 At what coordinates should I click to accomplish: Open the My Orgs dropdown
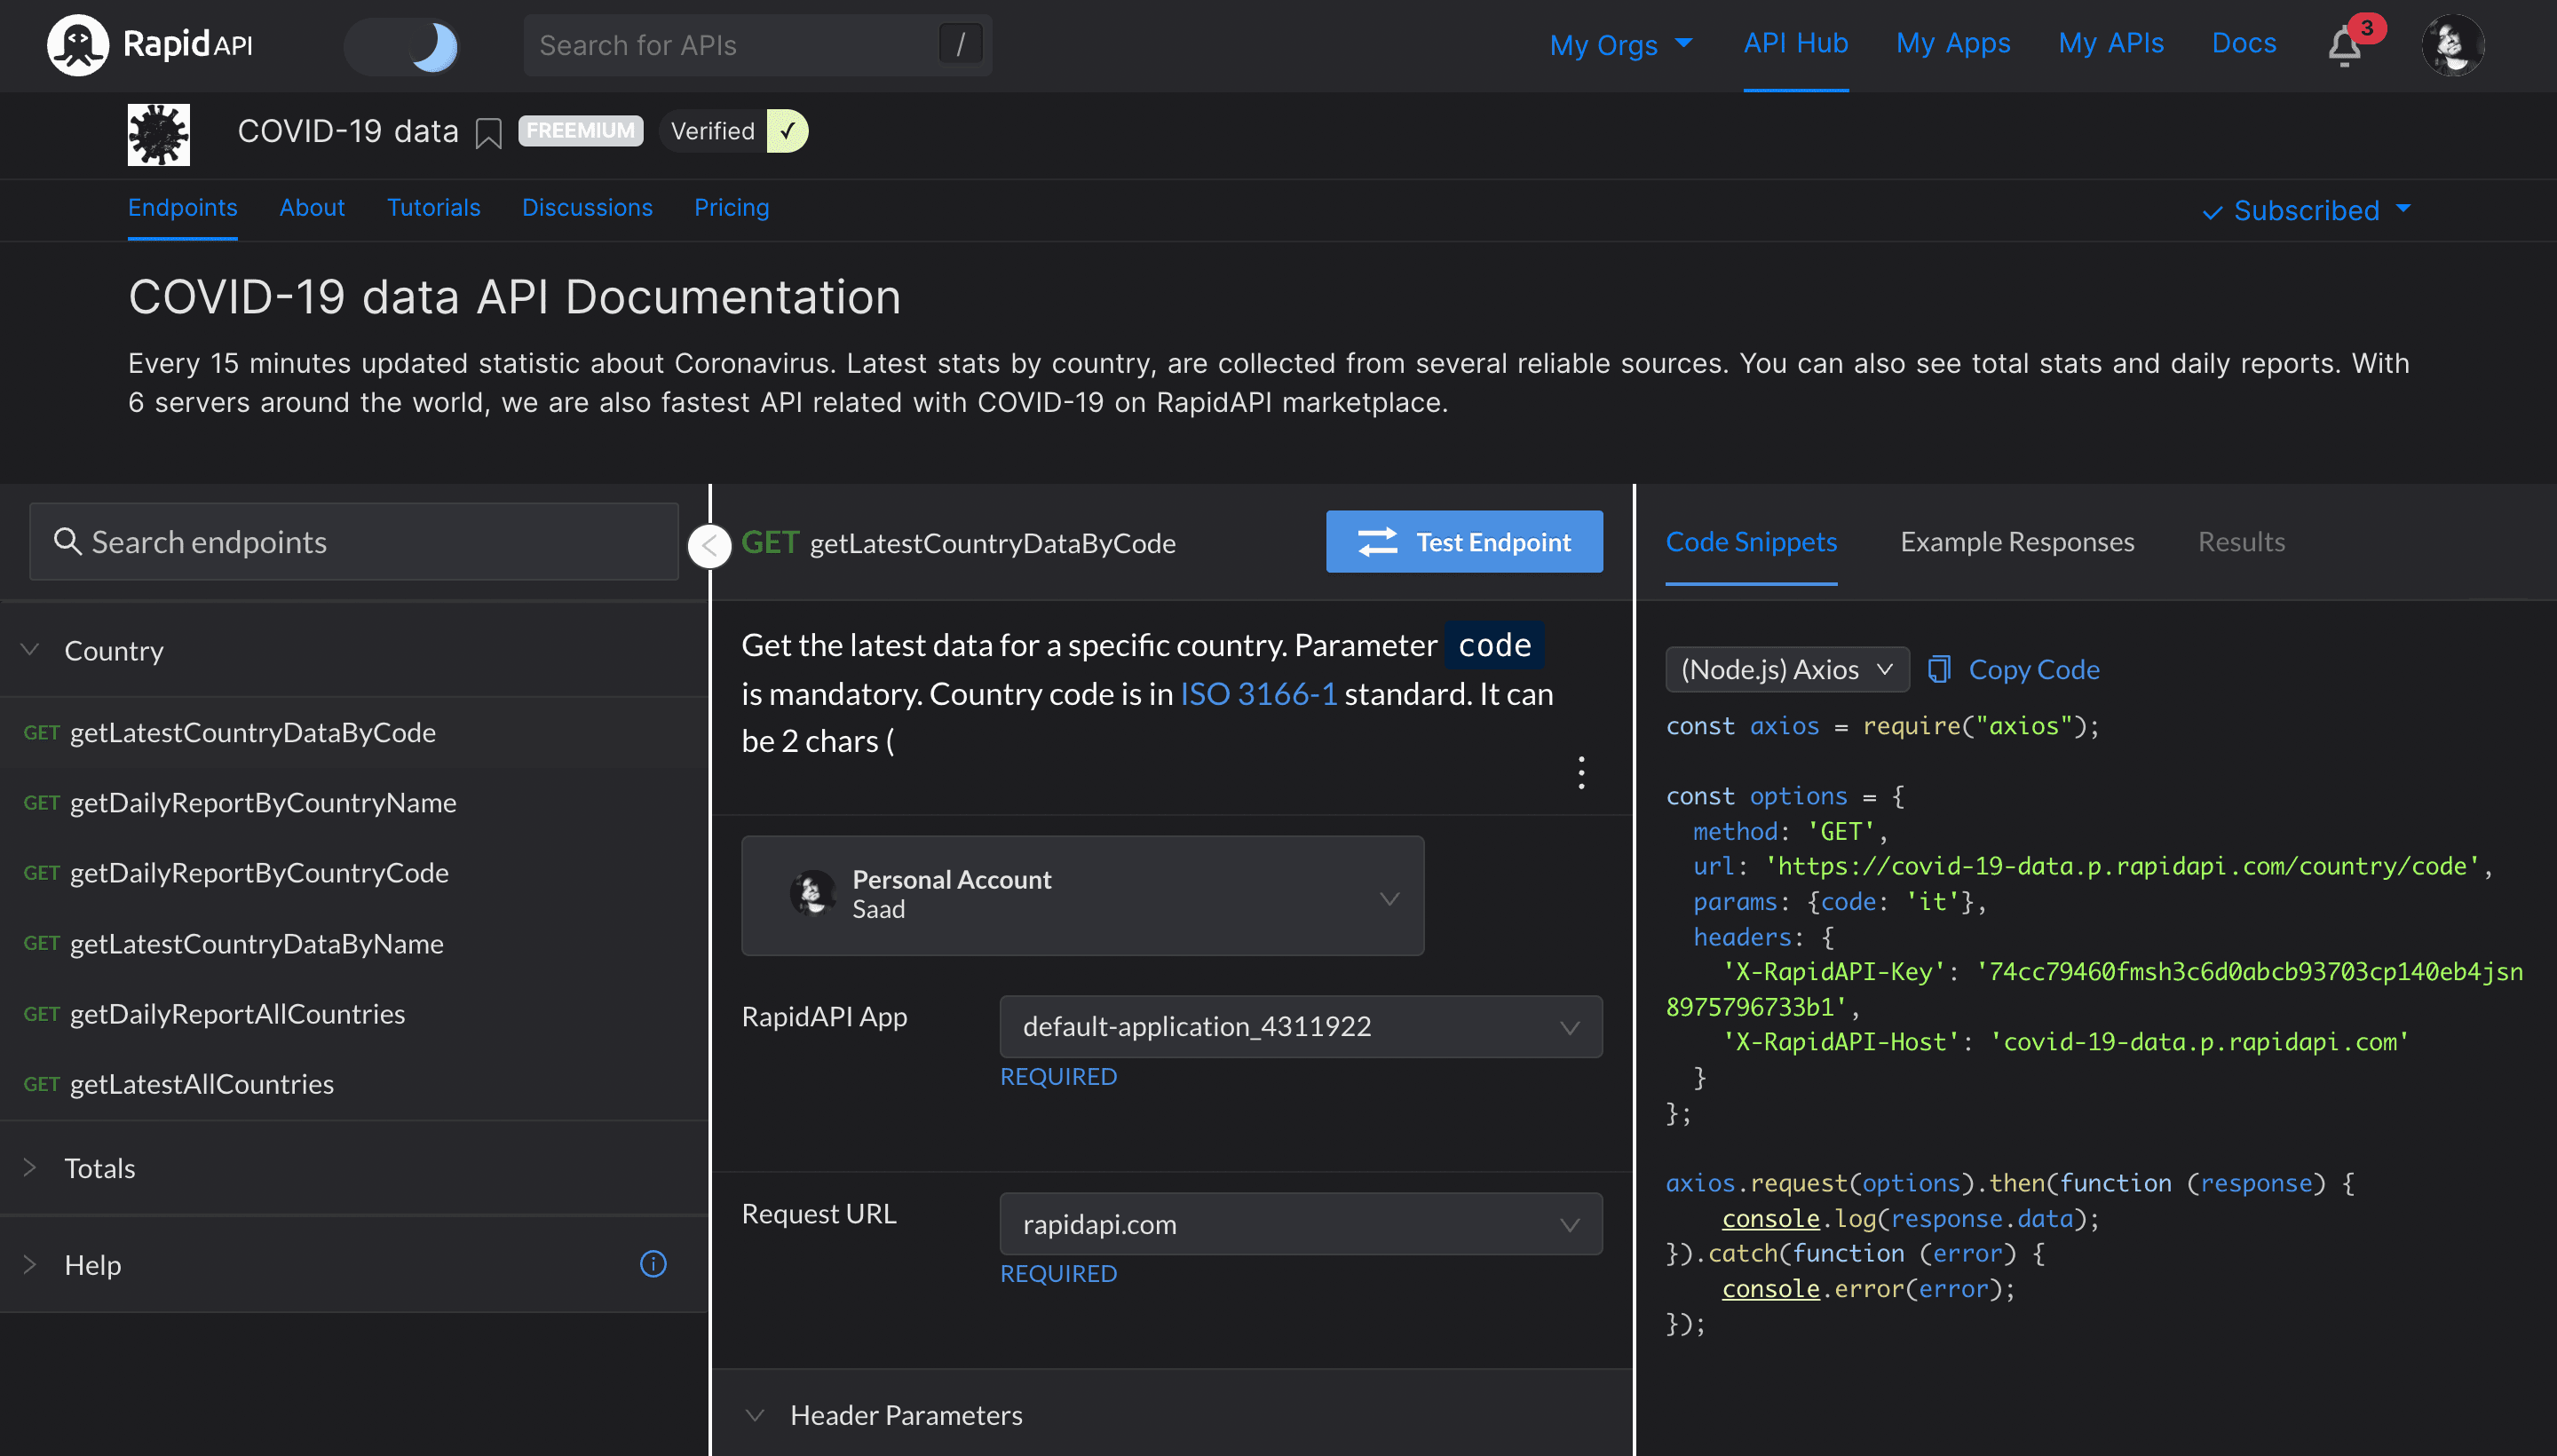coord(1620,45)
